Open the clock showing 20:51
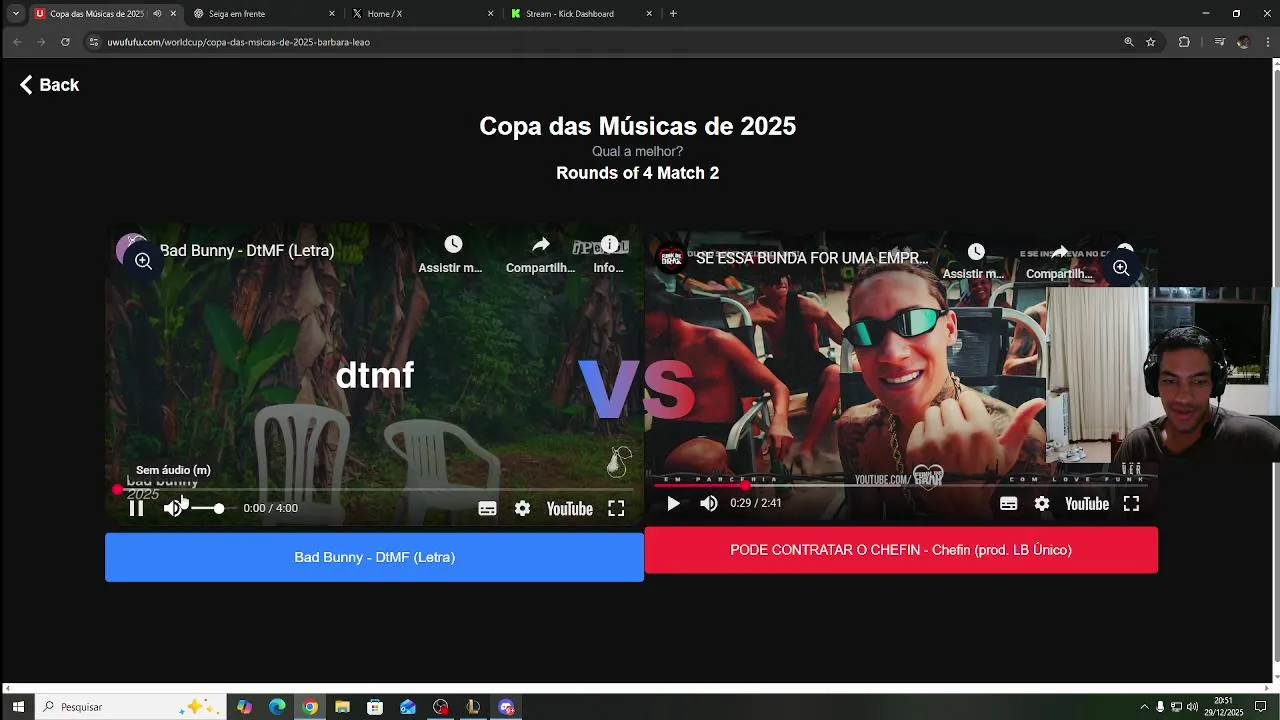This screenshot has width=1280, height=720. 1223,707
